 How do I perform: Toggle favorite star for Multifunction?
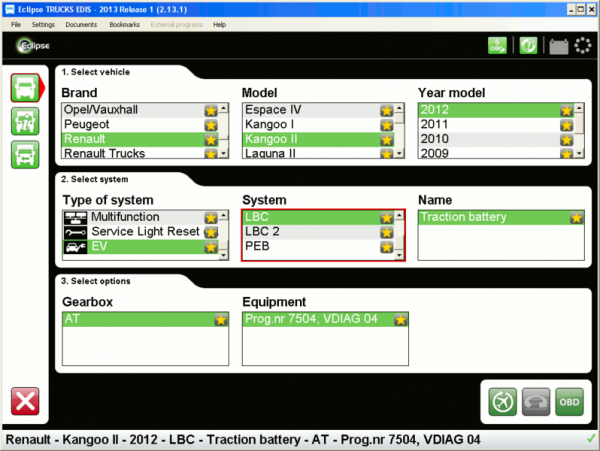click(211, 218)
